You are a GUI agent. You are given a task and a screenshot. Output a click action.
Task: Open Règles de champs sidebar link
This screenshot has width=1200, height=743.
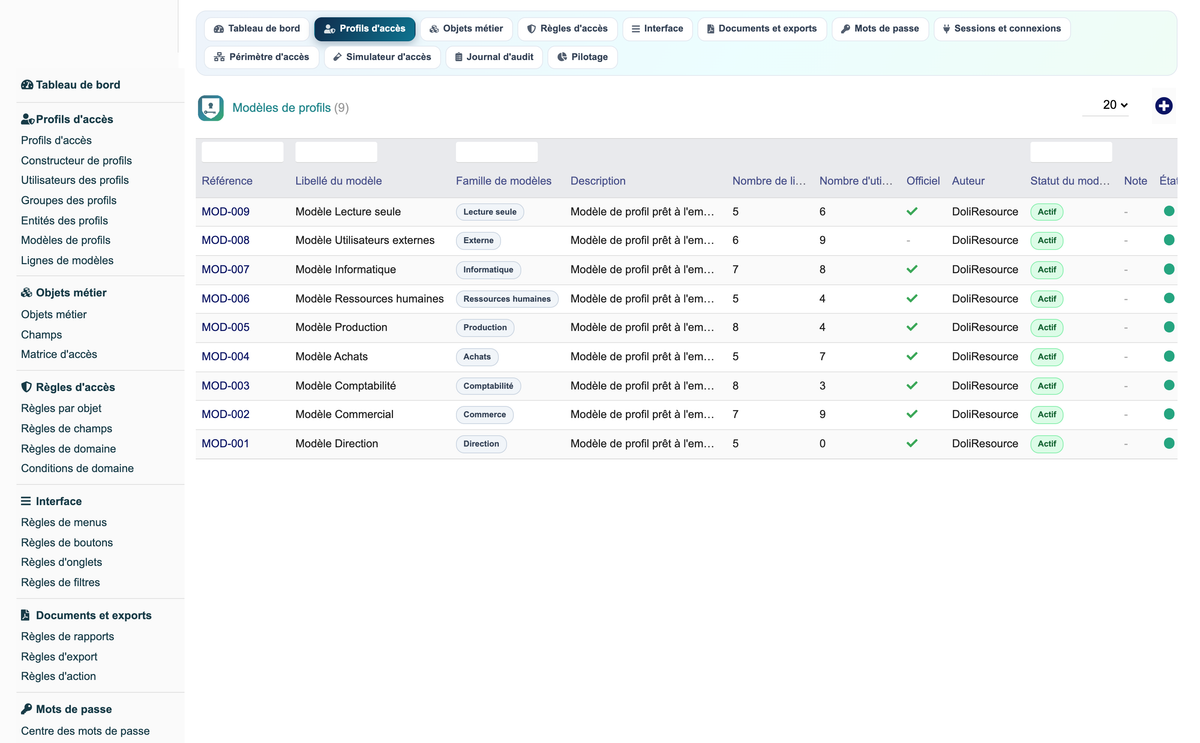(x=67, y=429)
